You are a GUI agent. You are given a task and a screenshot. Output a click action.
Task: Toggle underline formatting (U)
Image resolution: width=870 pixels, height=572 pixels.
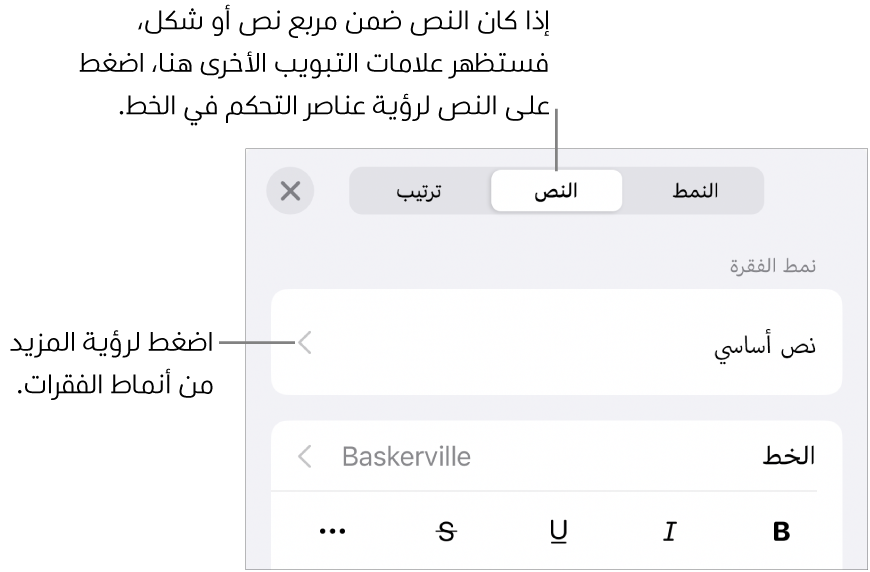(x=556, y=532)
